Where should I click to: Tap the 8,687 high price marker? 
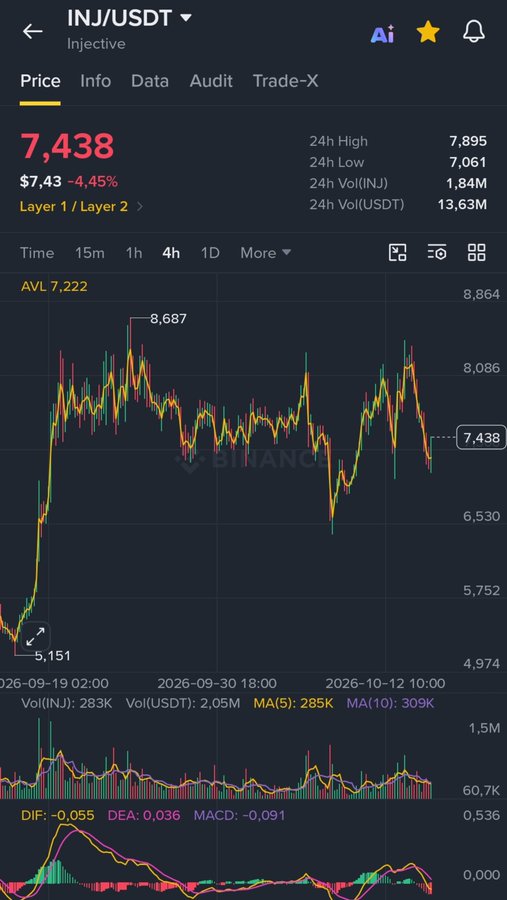[x=168, y=319]
